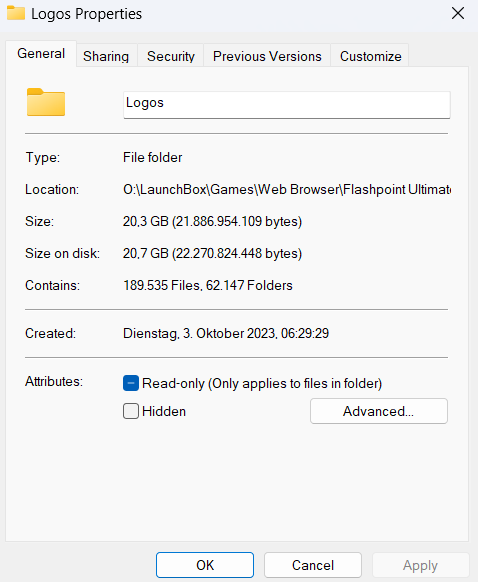
Task: Click the Read-only attribute label text
Action: (262, 383)
